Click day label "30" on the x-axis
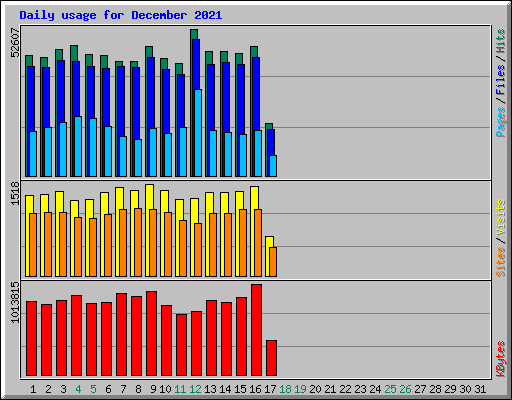 465,389
